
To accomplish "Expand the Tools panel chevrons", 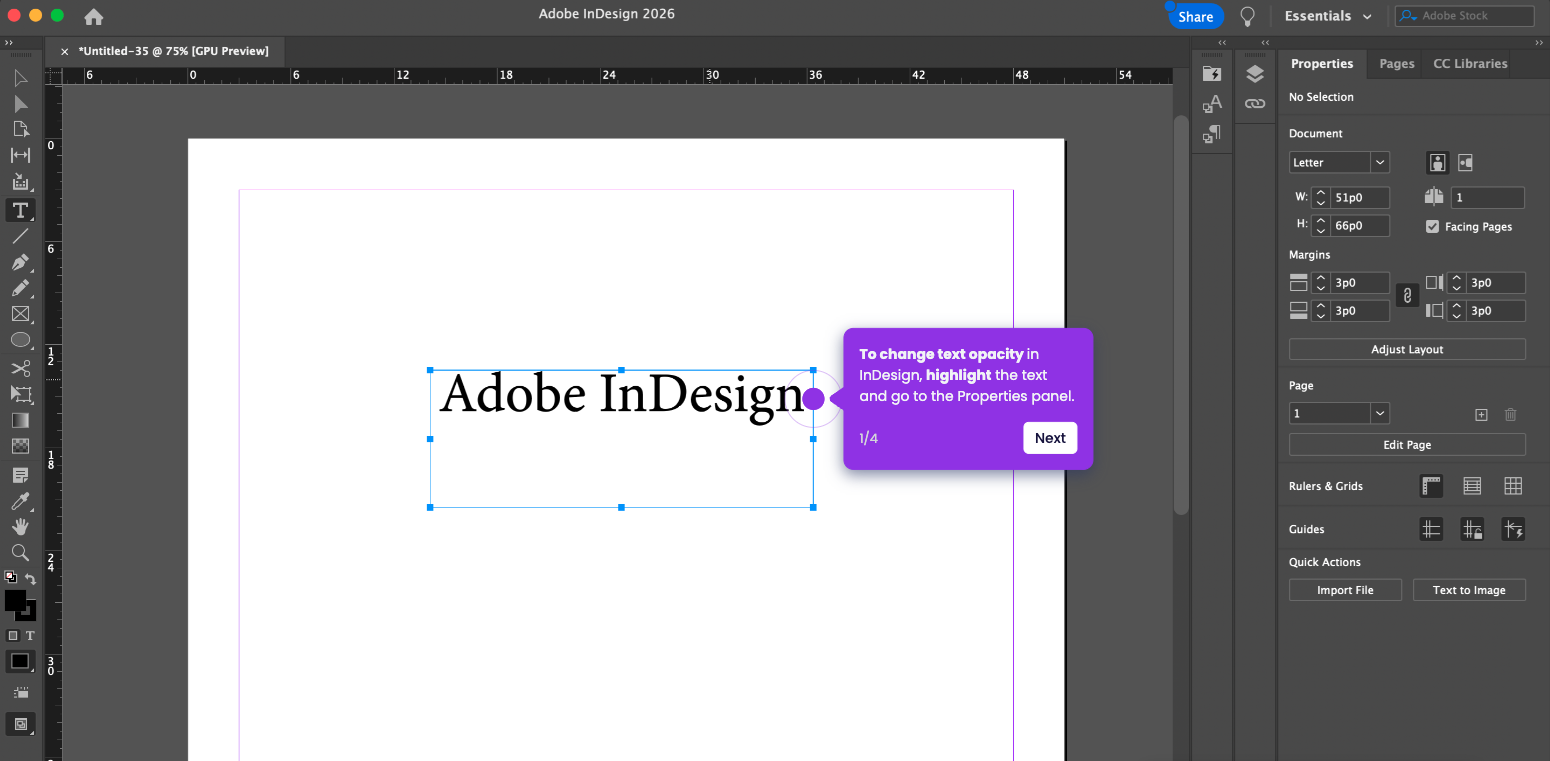I will coord(8,43).
